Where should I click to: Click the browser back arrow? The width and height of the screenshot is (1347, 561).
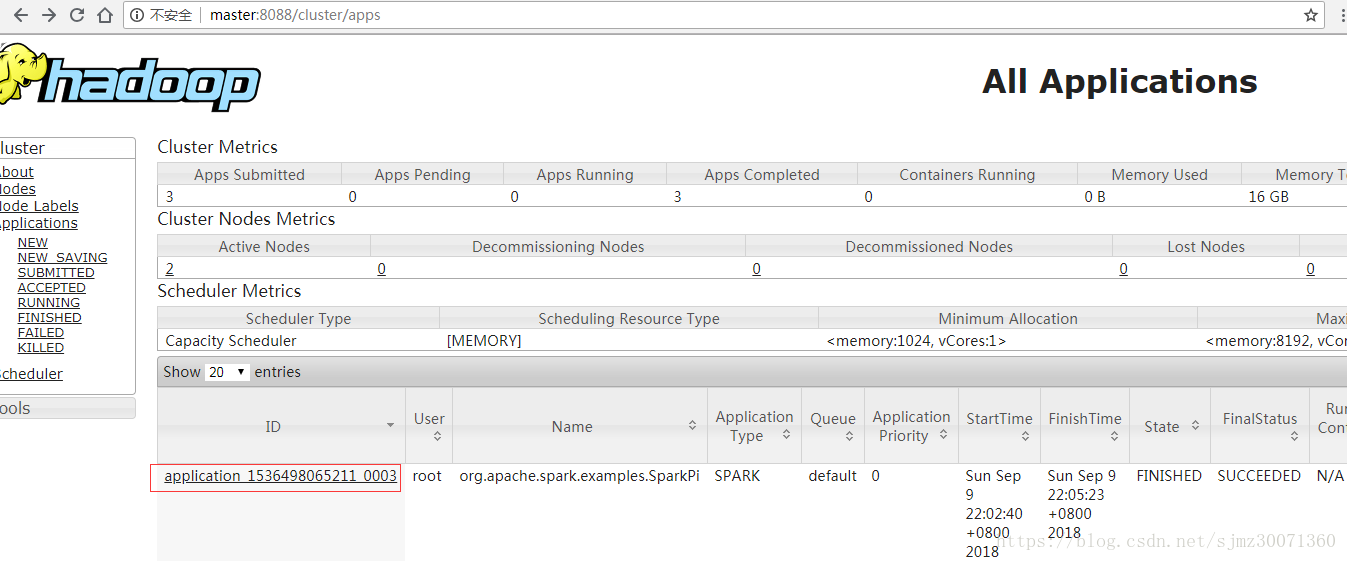click(x=20, y=15)
